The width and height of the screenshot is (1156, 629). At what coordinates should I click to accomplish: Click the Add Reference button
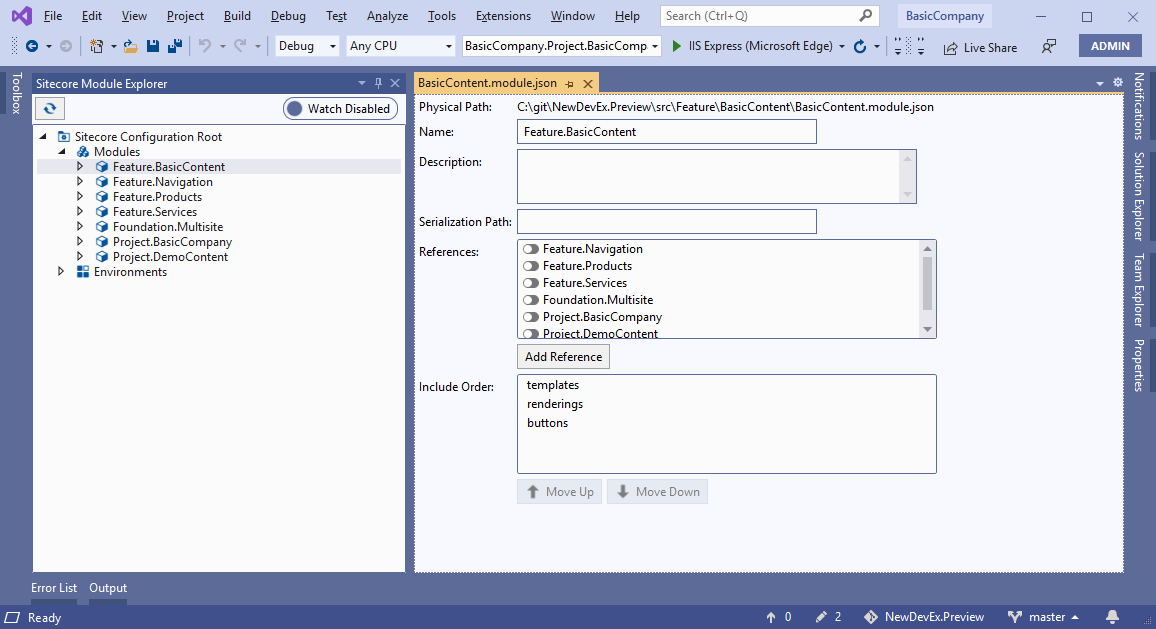(x=563, y=356)
